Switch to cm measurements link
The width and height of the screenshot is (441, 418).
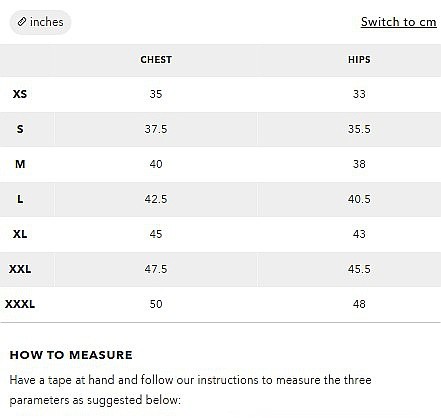click(399, 22)
